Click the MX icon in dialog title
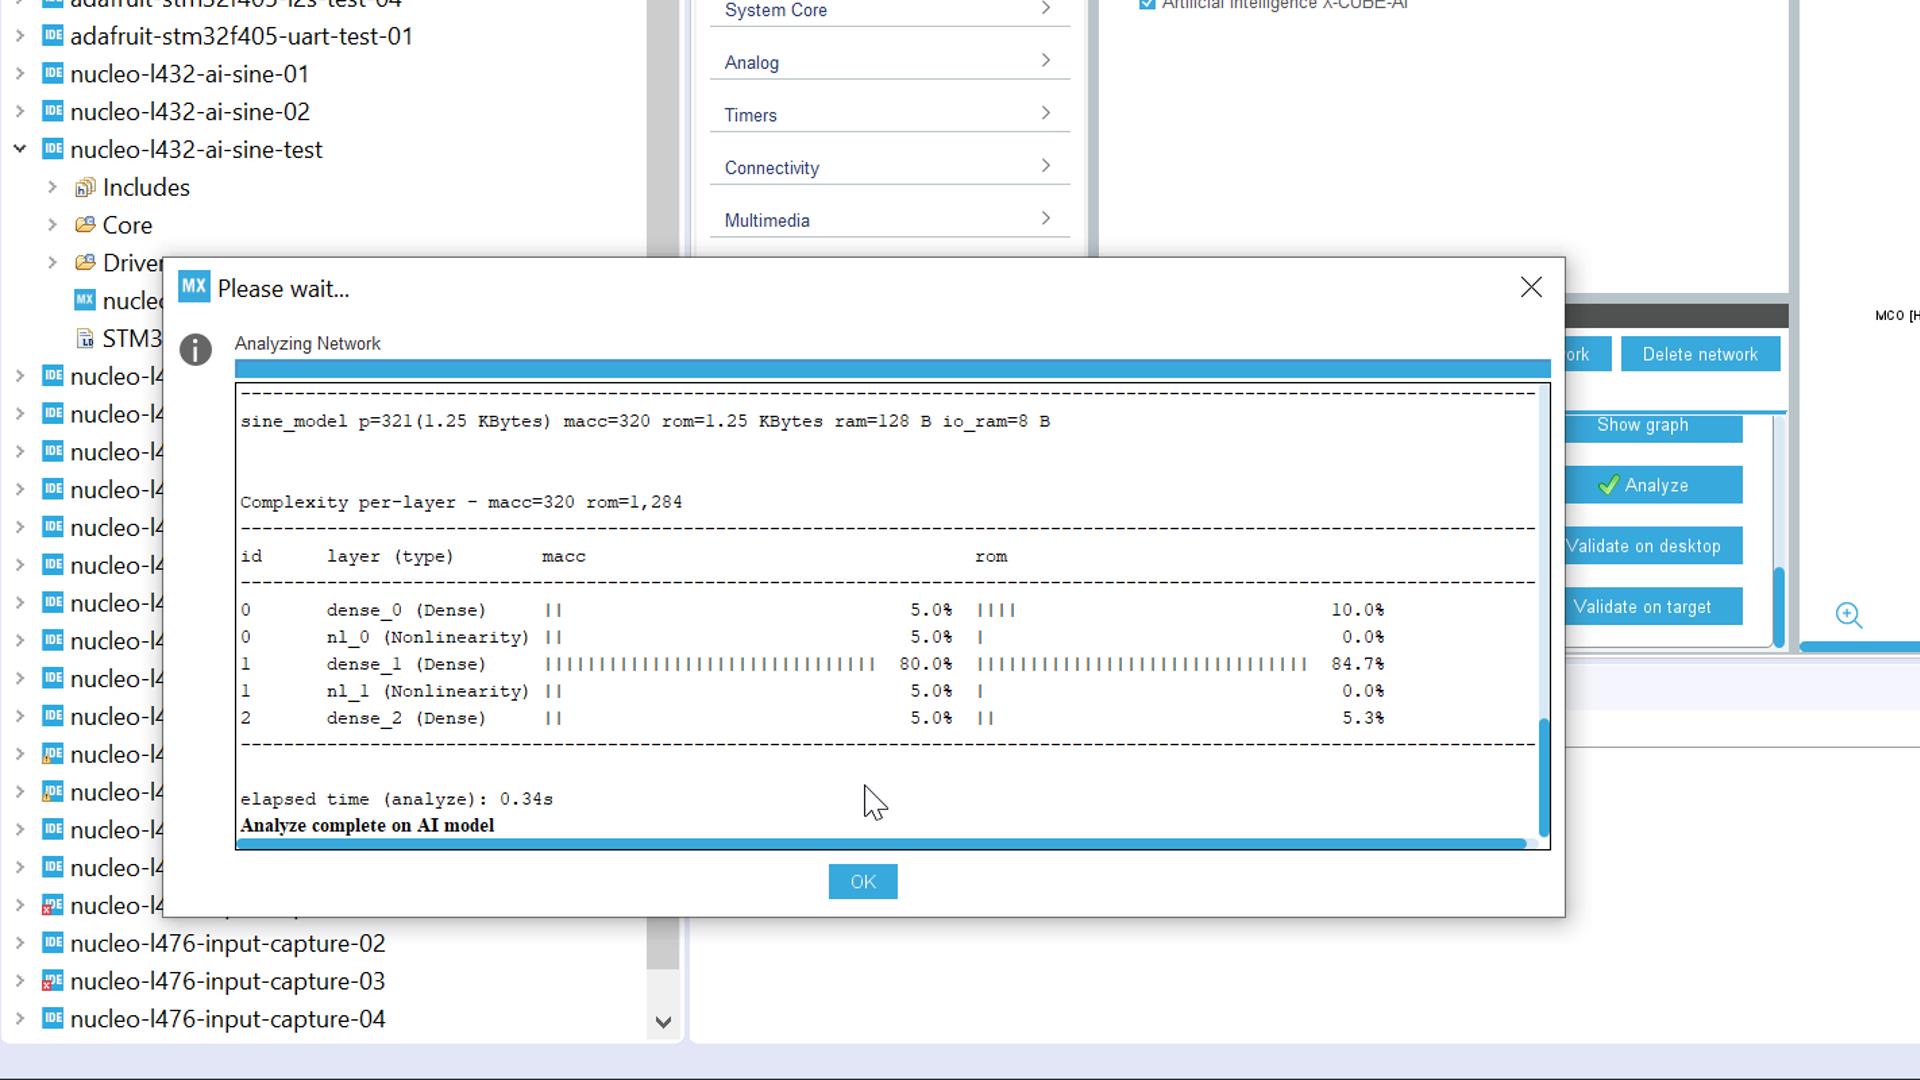Image resolution: width=1920 pixels, height=1080 pixels. pyautogui.click(x=194, y=288)
